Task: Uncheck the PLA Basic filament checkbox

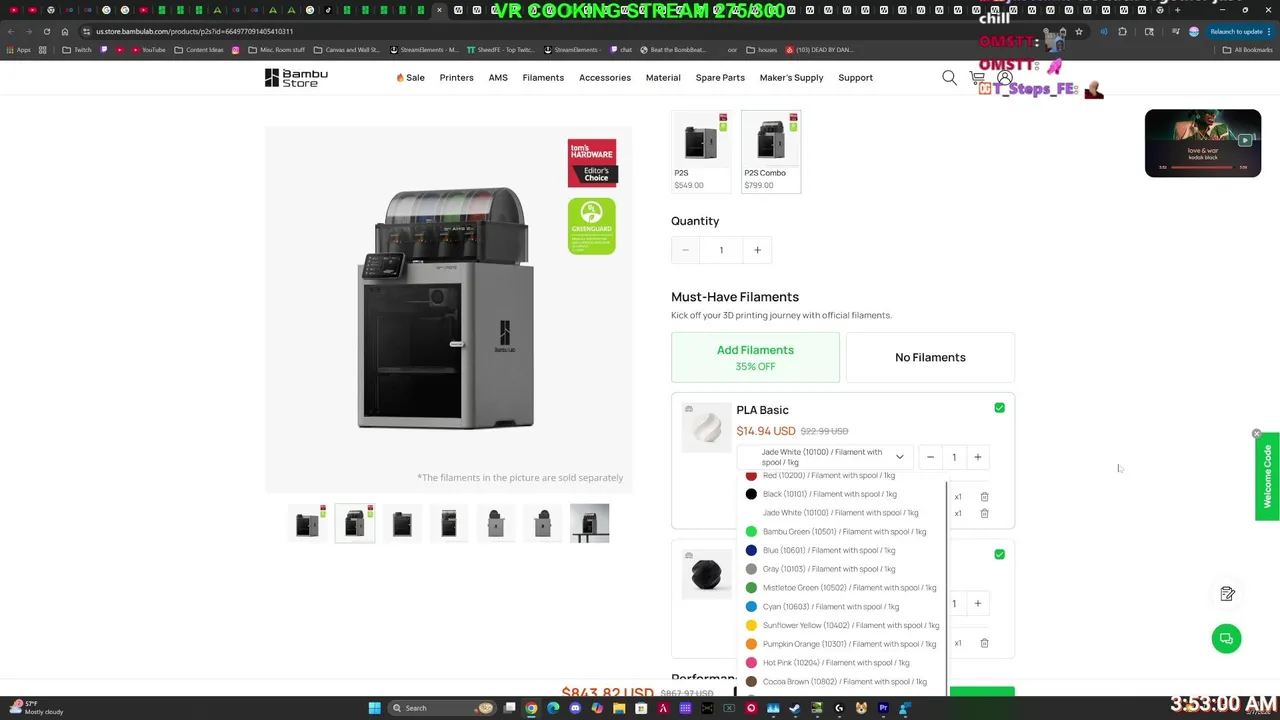Action: (999, 408)
